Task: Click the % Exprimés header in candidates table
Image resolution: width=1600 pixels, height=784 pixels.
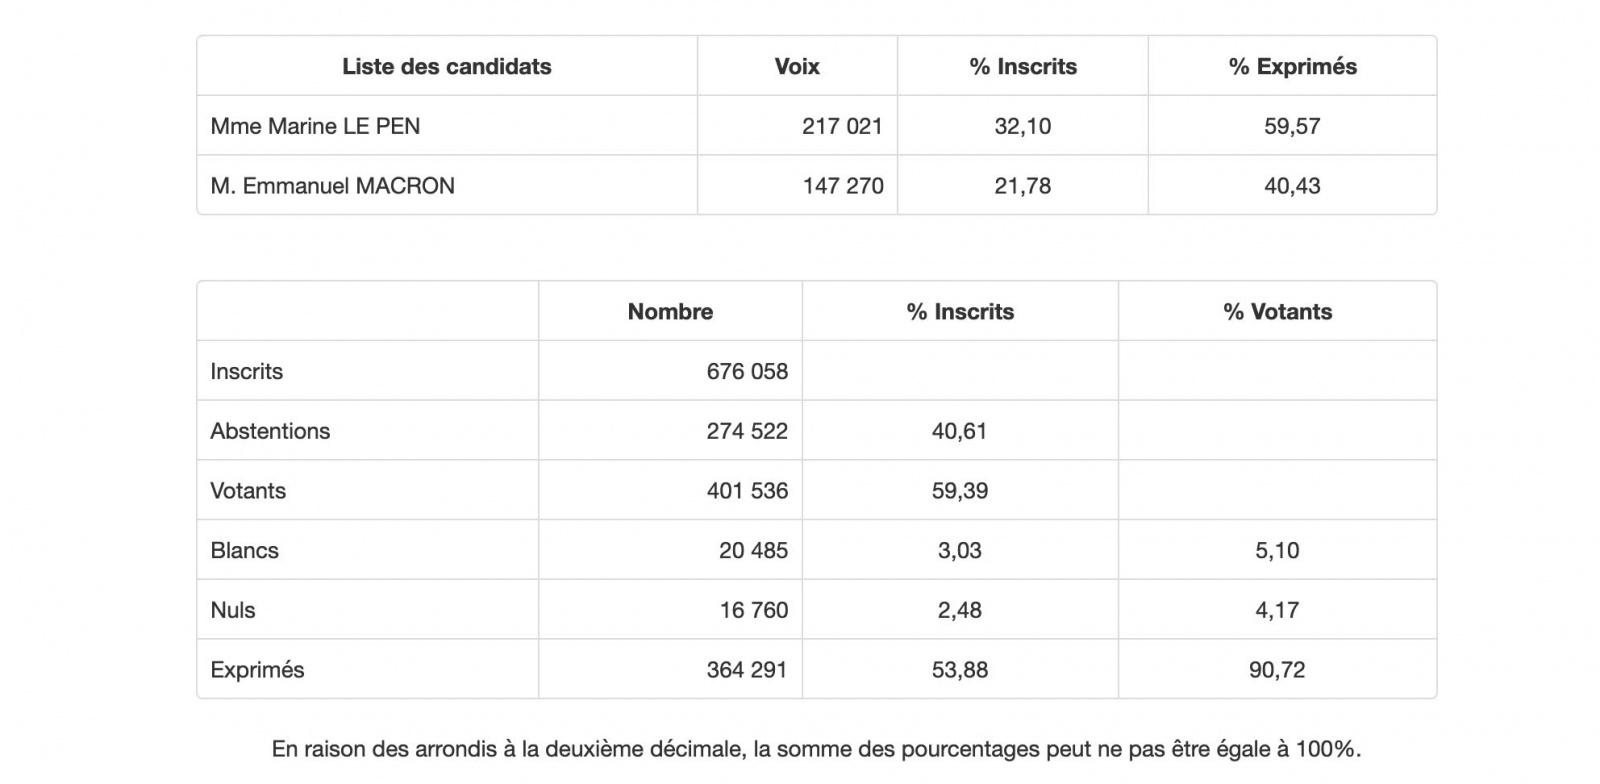Action: [1292, 66]
